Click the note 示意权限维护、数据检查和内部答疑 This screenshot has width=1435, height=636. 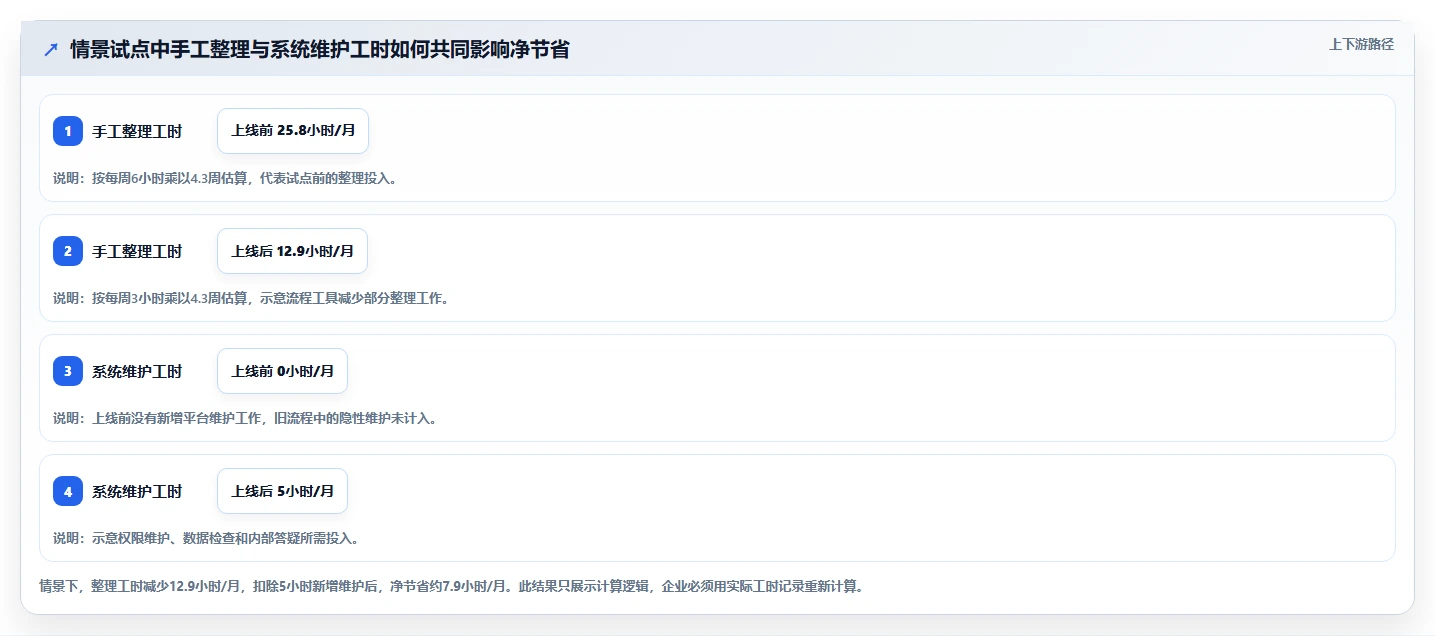pos(206,538)
